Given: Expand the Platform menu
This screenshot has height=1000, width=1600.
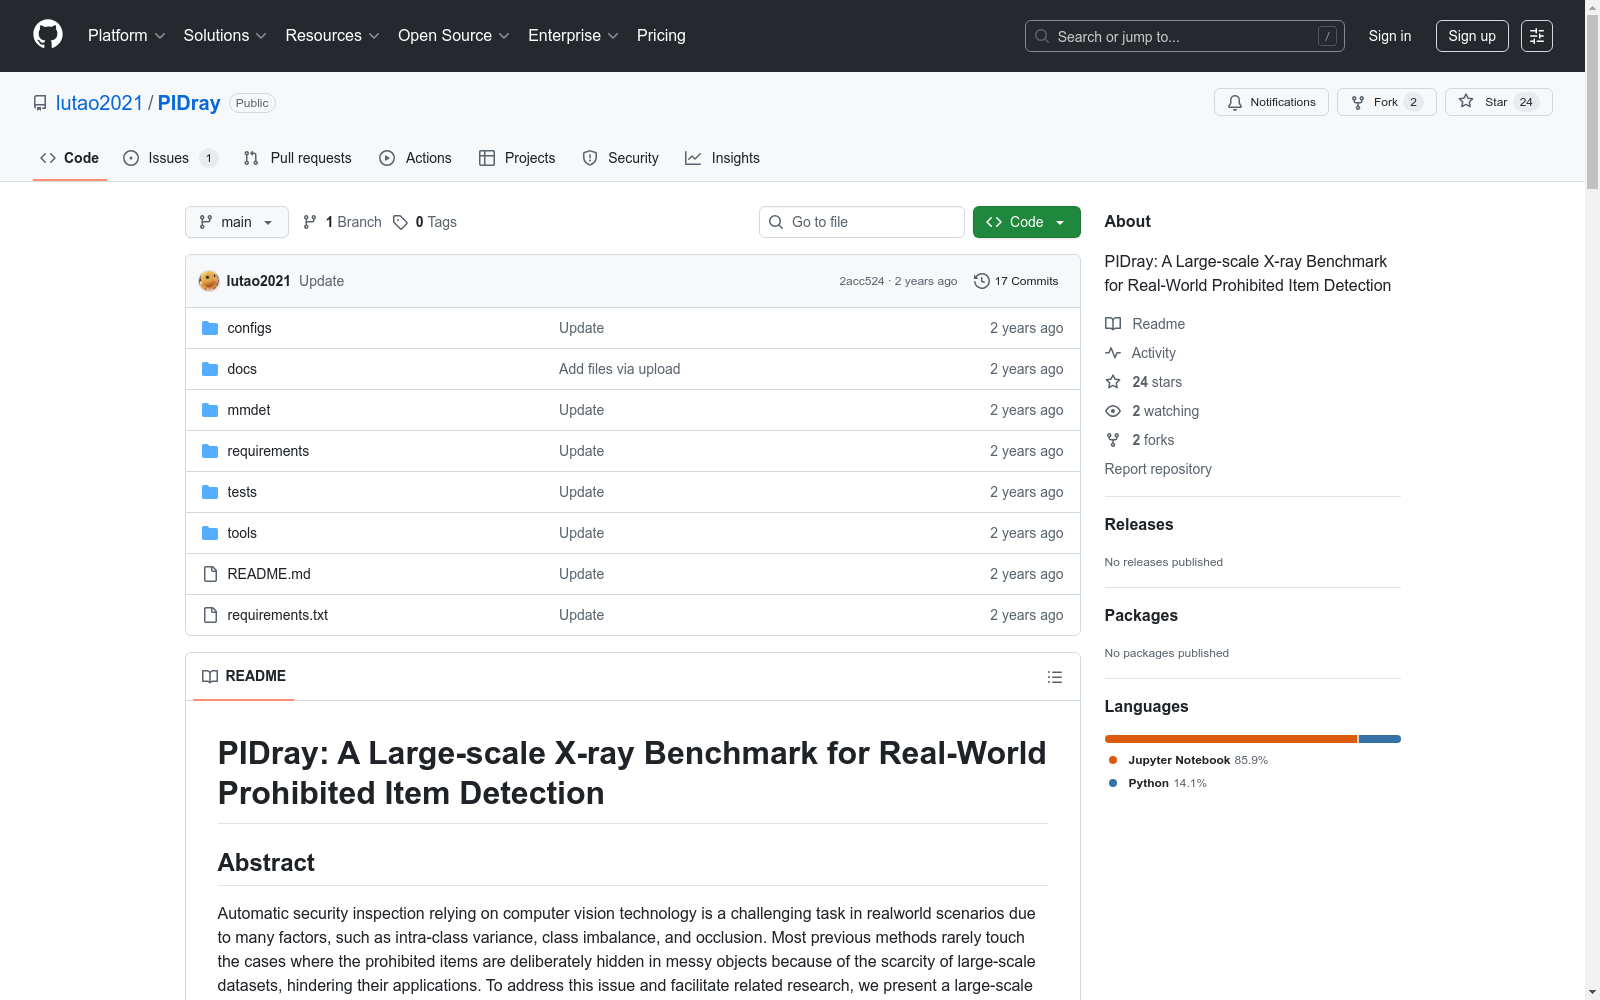Looking at the screenshot, I should pos(127,36).
